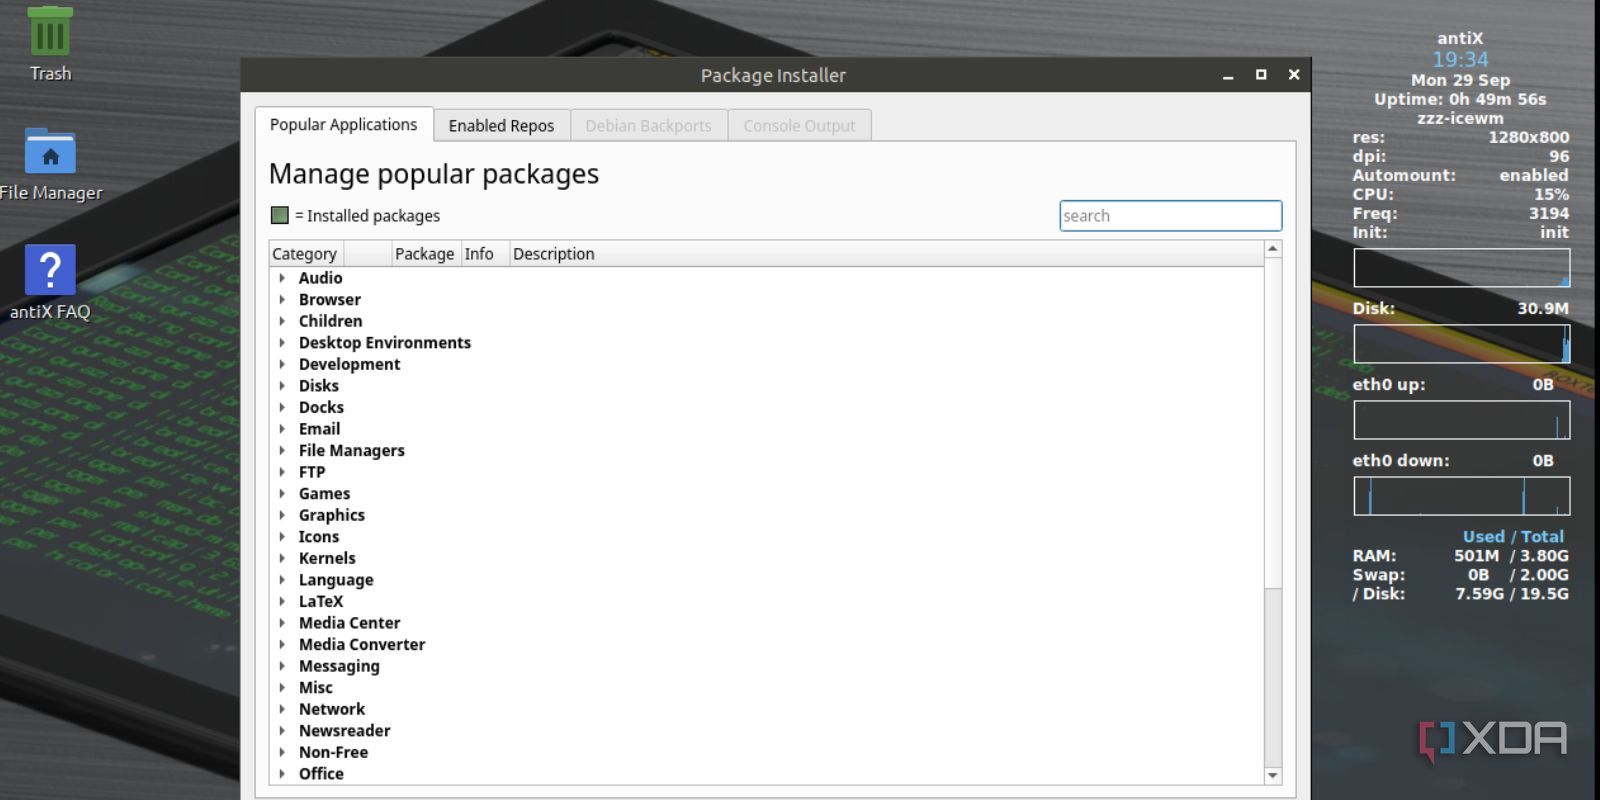The image size is (1600, 800).
Task: Click the Description column header
Action: [886, 254]
